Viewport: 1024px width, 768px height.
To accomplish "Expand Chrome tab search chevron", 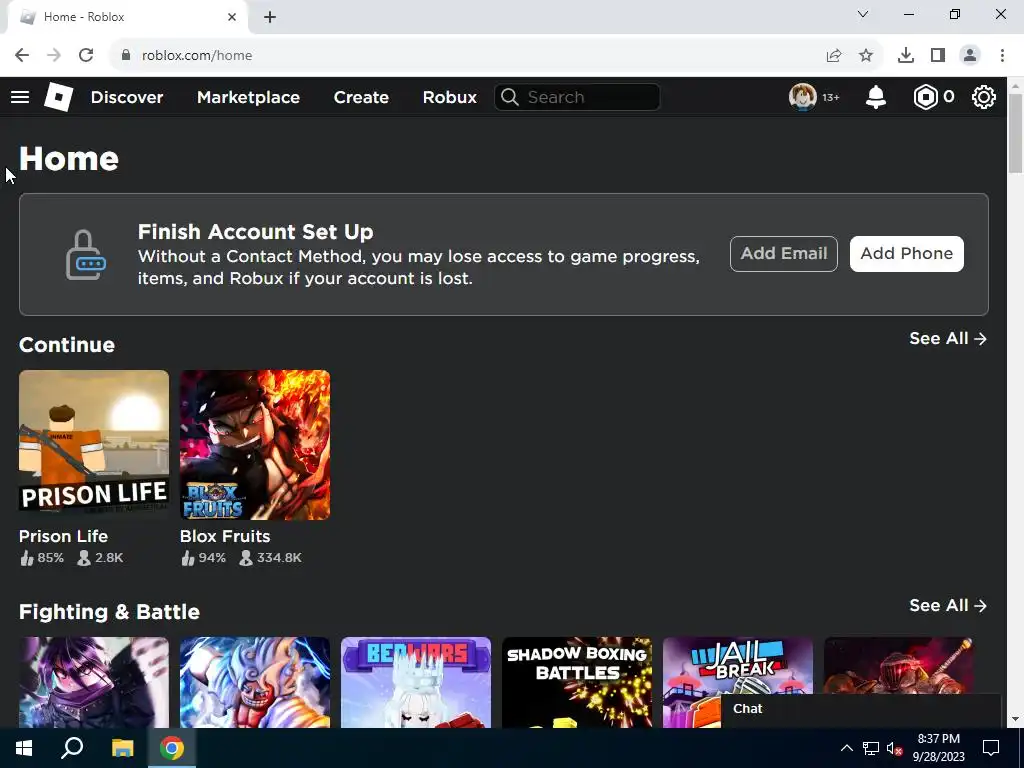I will click(863, 14).
